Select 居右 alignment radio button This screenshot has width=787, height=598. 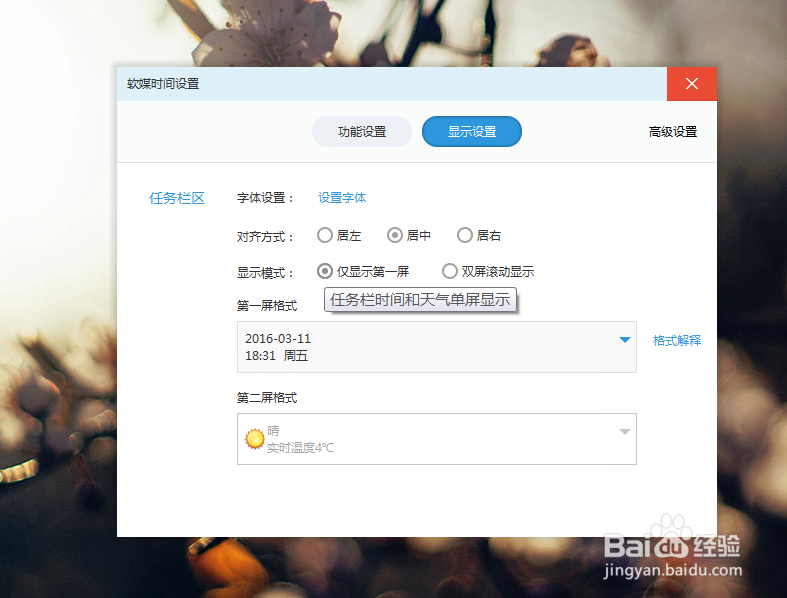(465, 235)
